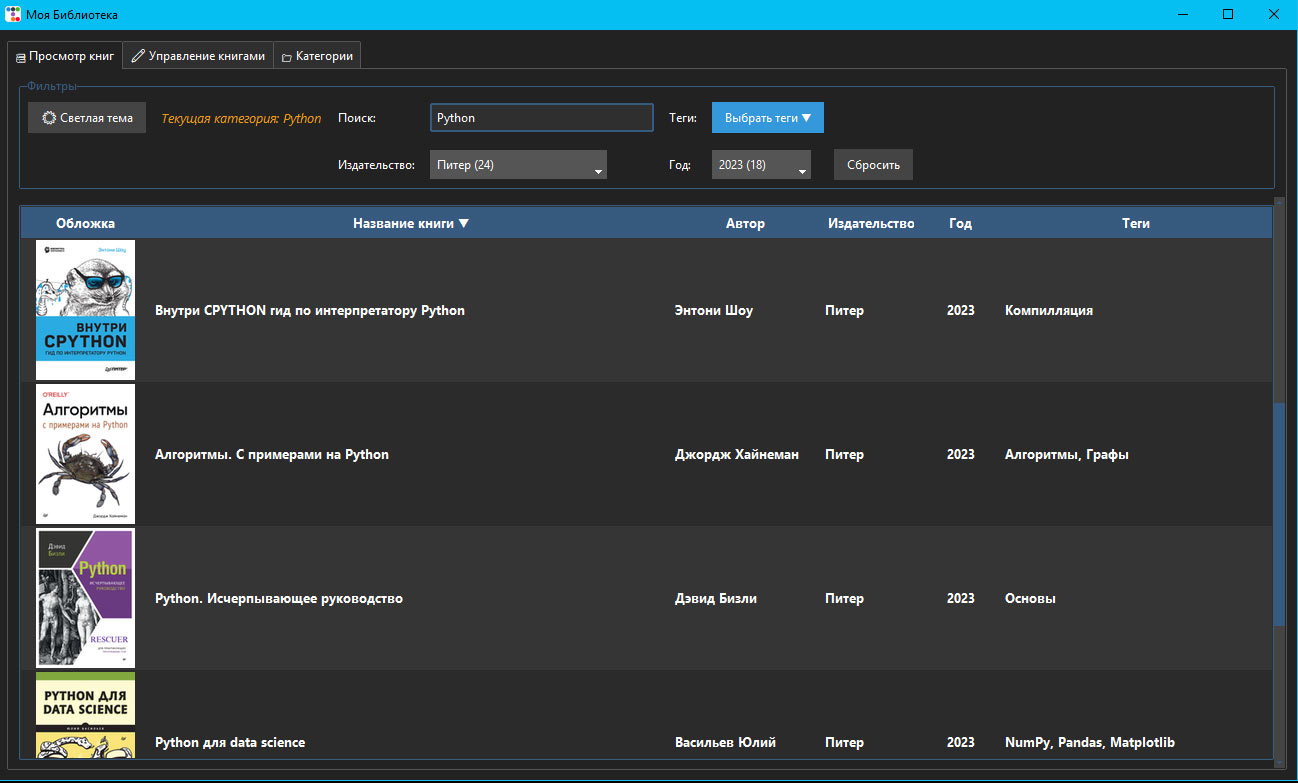
Task: Select title Внутри CPYTHON гид по интерпретатору Python
Action: coord(310,310)
